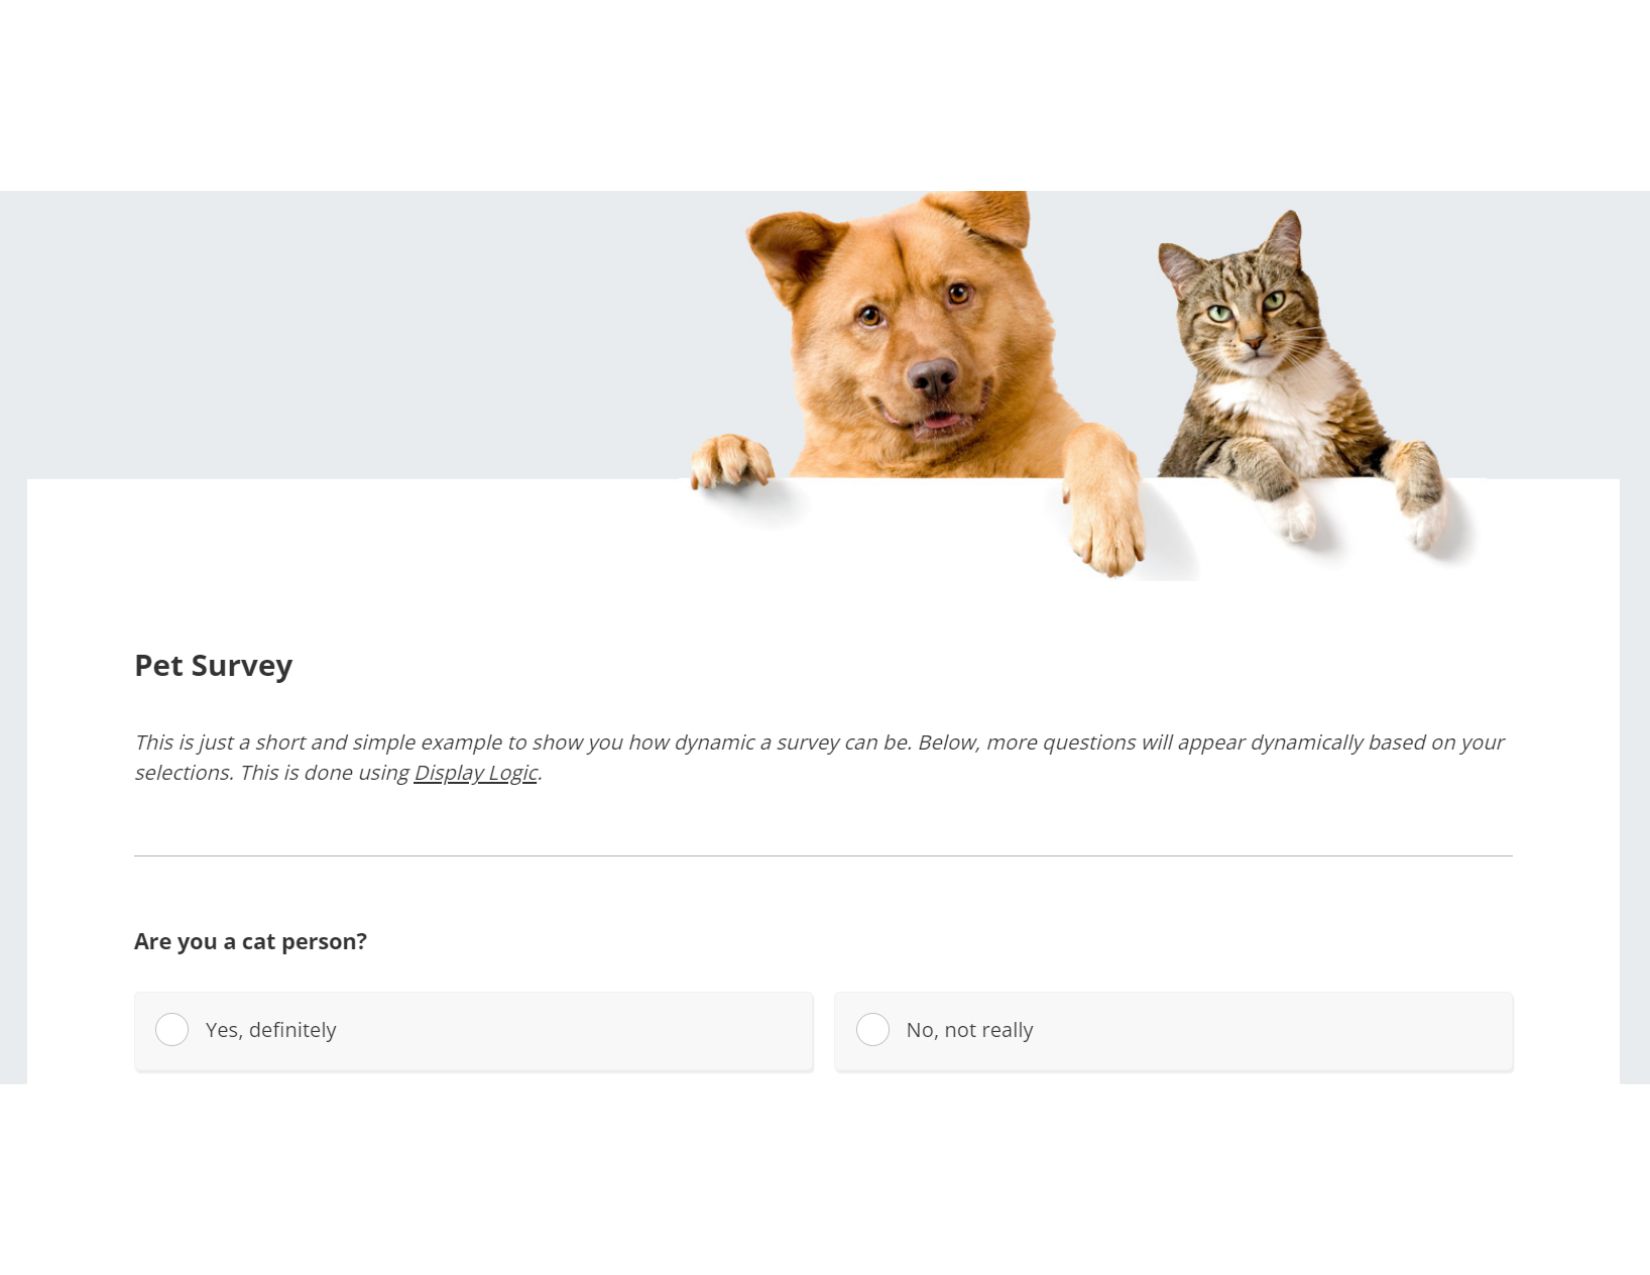
Task: Click the horizontal divider under the description
Action: pos(823,856)
